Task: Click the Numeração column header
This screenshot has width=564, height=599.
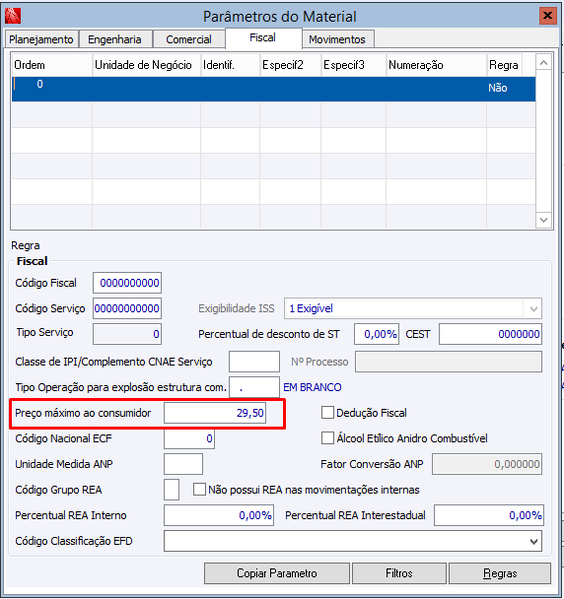Action: point(436,65)
